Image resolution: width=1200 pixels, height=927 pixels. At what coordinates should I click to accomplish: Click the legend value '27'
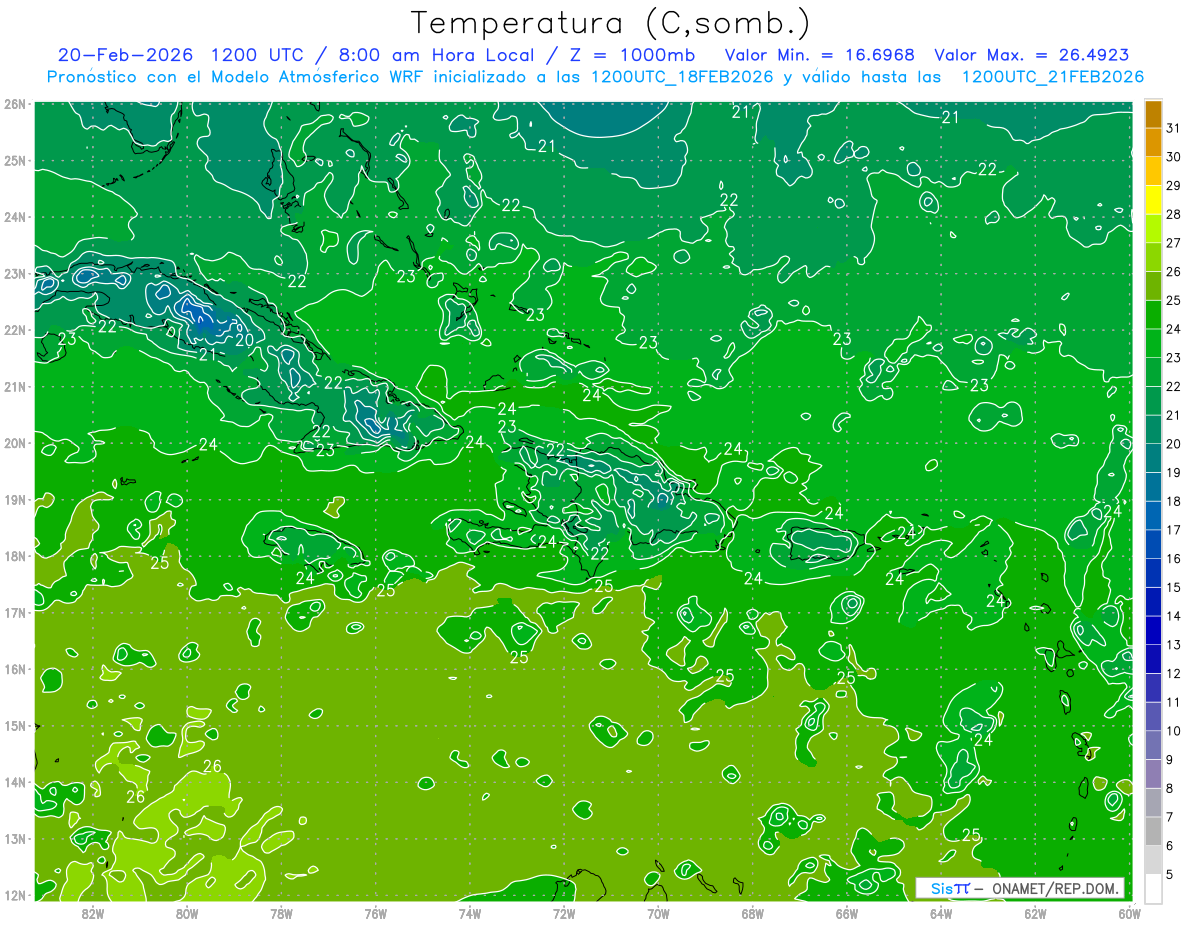click(1173, 243)
